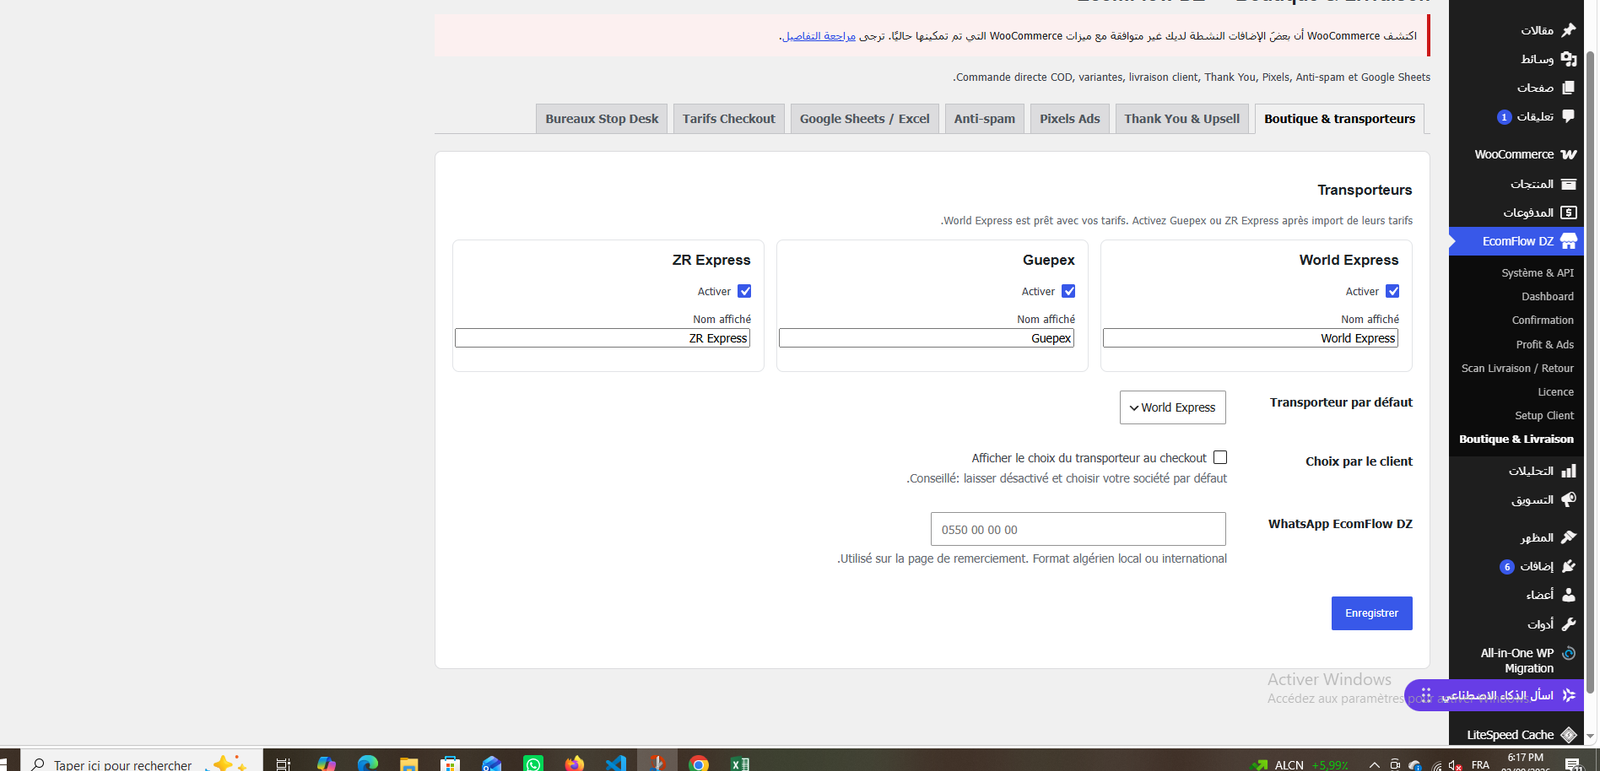The width and height of the screenshot is (1600, 771).
Task: Open المظهر appearance brush icon
Action: pos(1568,537)
